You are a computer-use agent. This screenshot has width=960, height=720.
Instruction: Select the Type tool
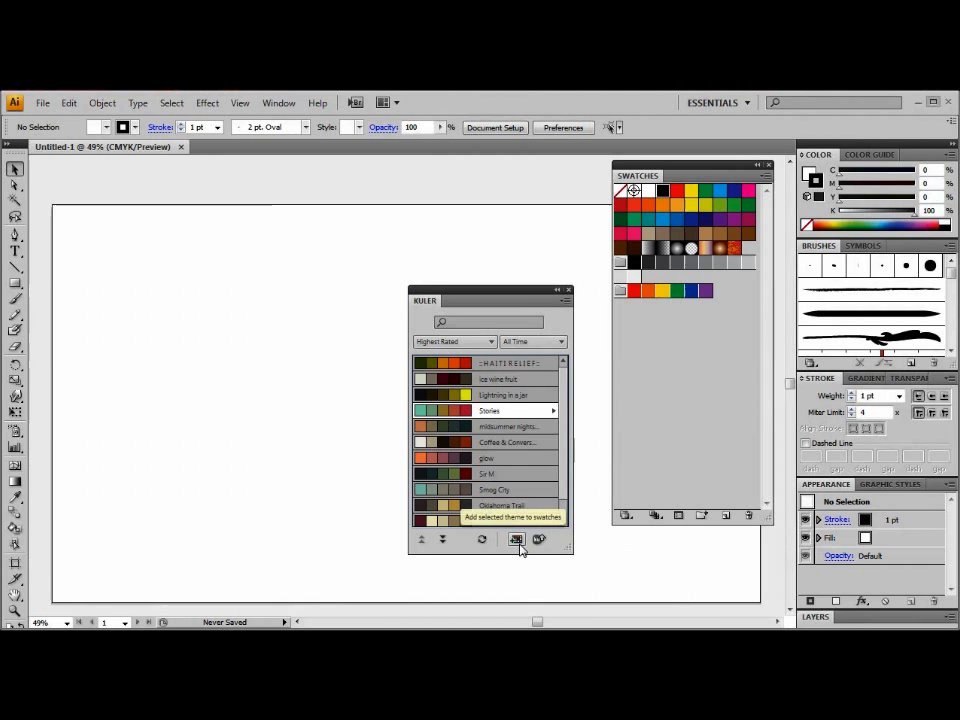(15, 251)
